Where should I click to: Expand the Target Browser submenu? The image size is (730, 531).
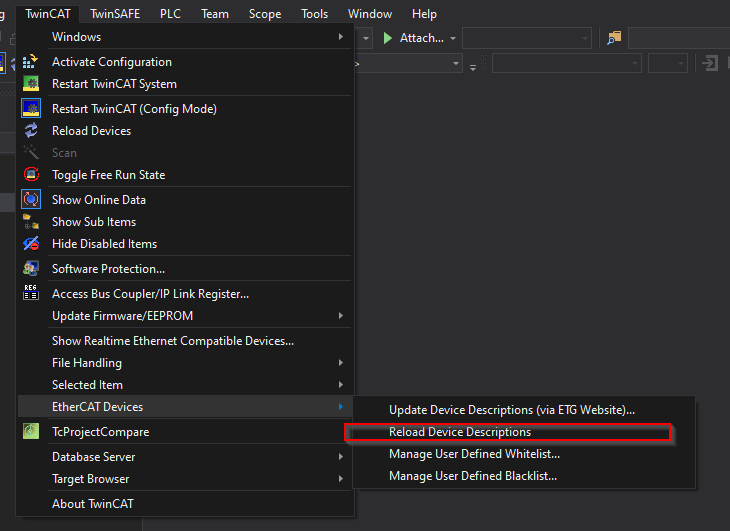pos(185,478)
